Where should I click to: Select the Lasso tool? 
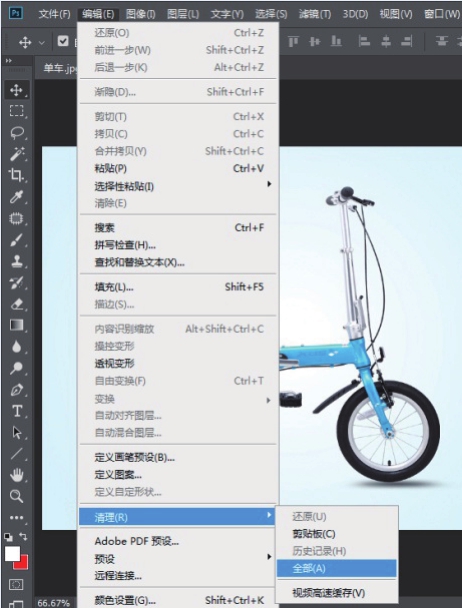click(x=17, y=133)
